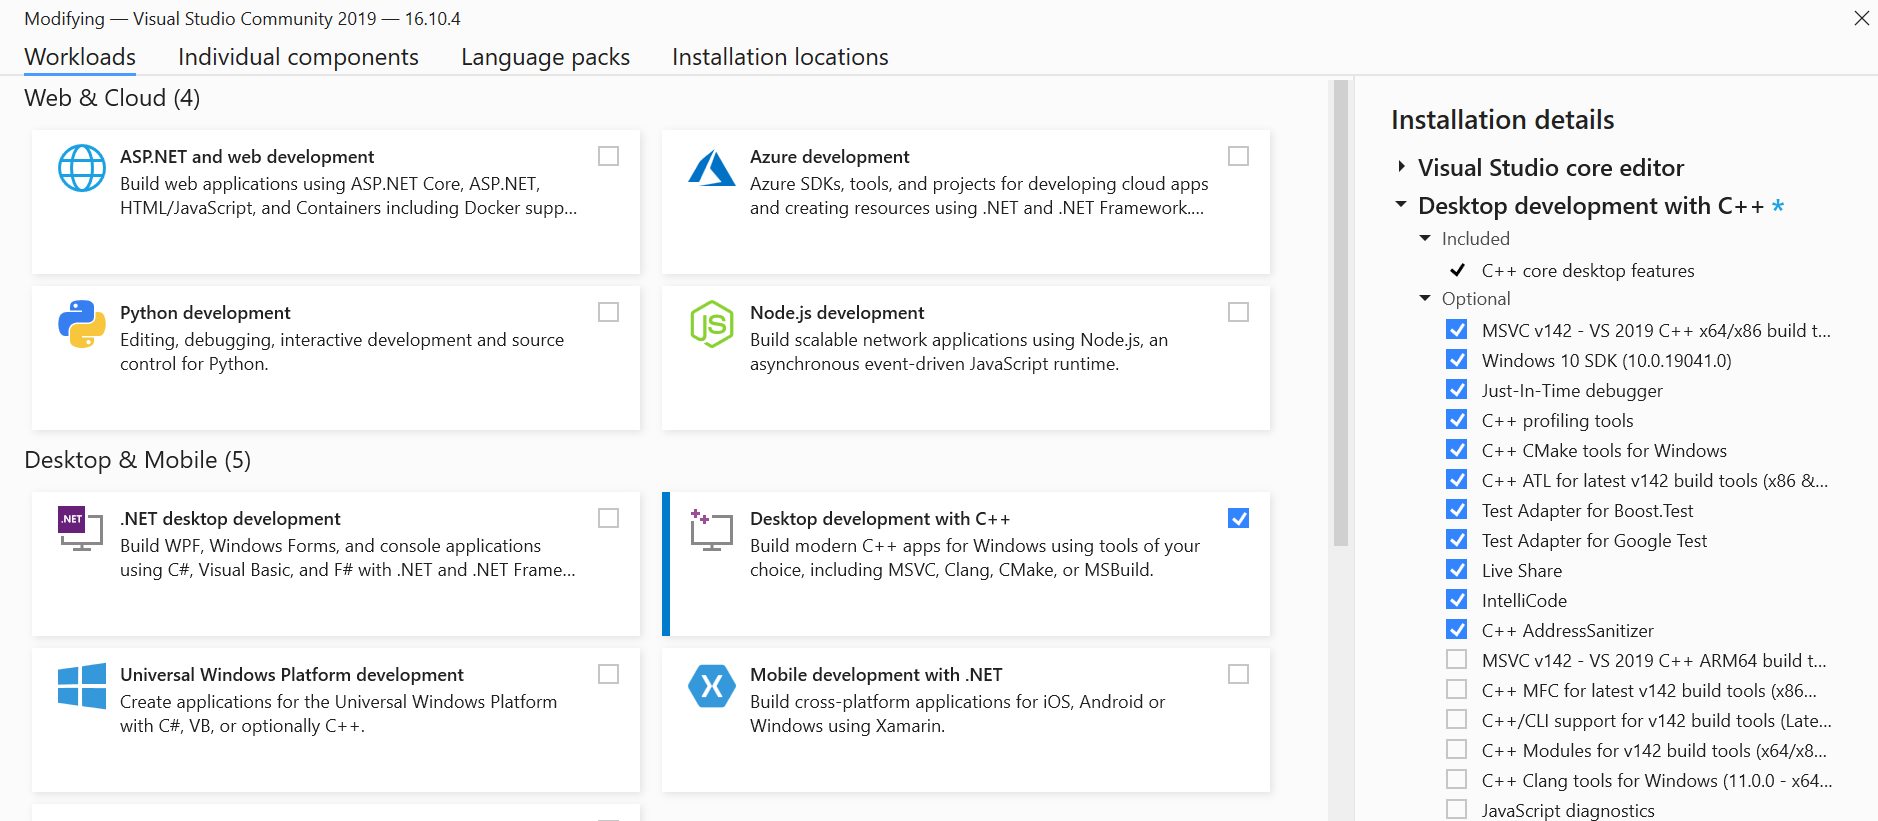Click the C++ core desktop features entry

(x=1588, y=271)
